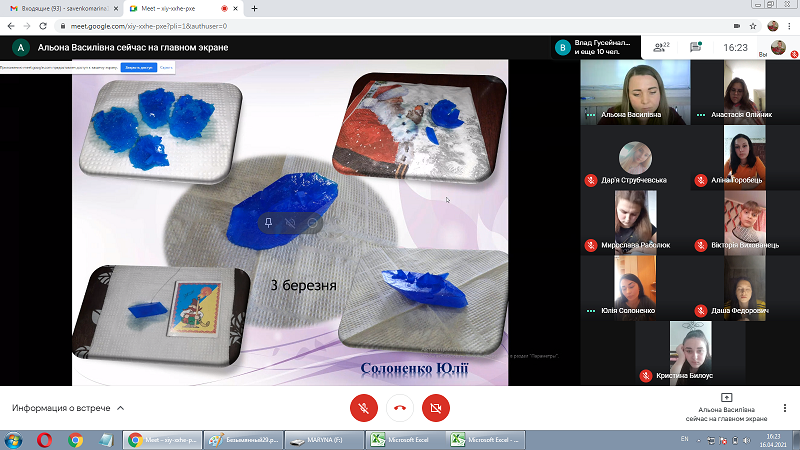800x450 pixels.
Task: Reload the Meet page
Action: (43, 26)
